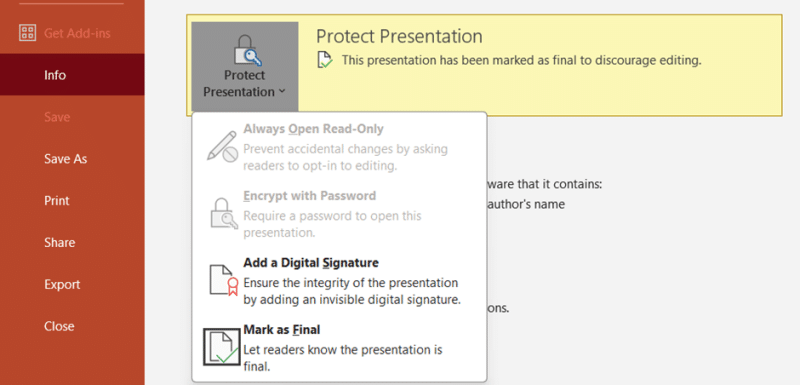Click the Encrypt with Password lock icon
Image resolution: width=800 pixels, height=385 pixels.
223,213
